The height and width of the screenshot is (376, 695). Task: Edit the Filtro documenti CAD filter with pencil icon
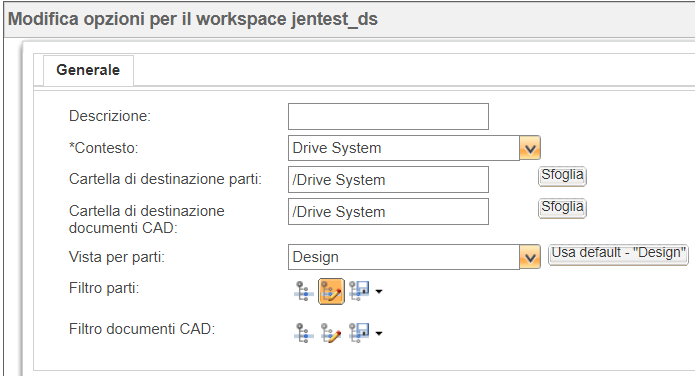[331, 333]
